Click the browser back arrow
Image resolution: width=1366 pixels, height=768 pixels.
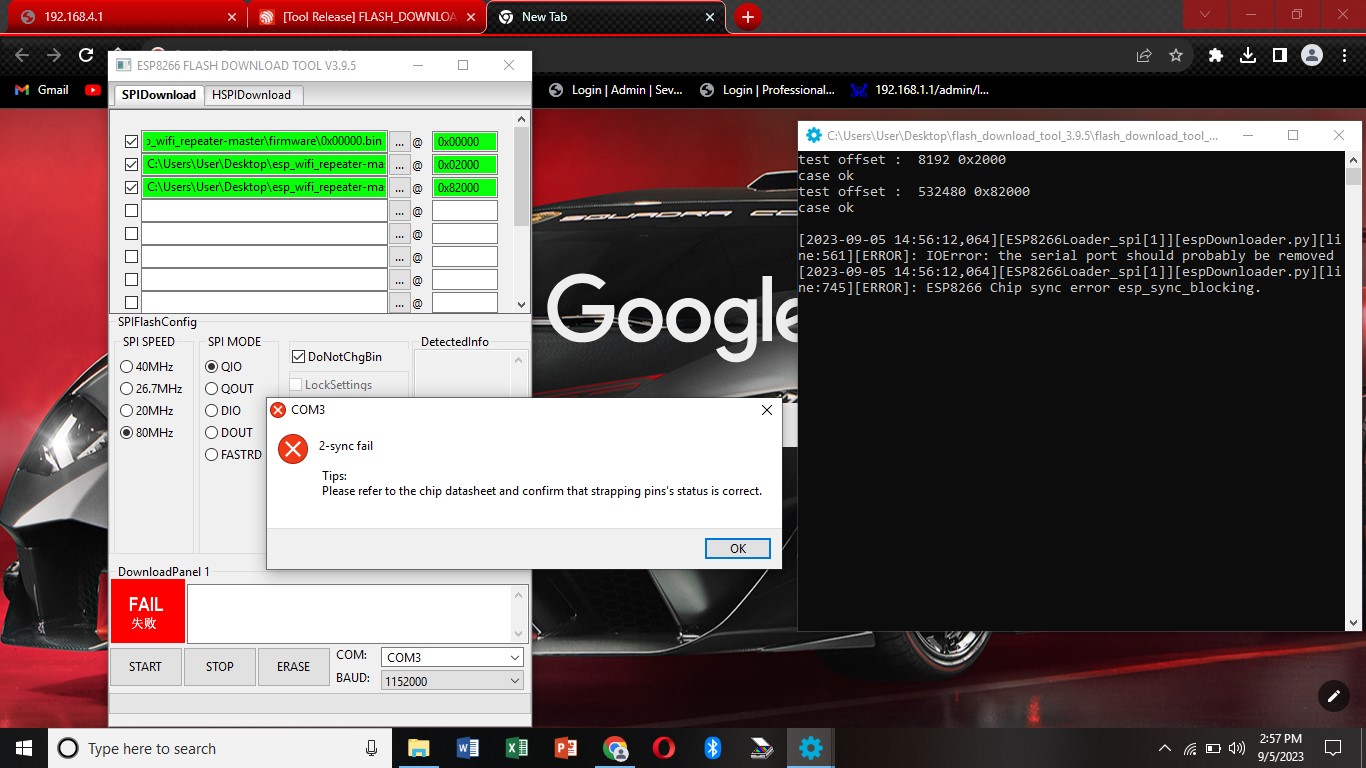pos(22,56)
